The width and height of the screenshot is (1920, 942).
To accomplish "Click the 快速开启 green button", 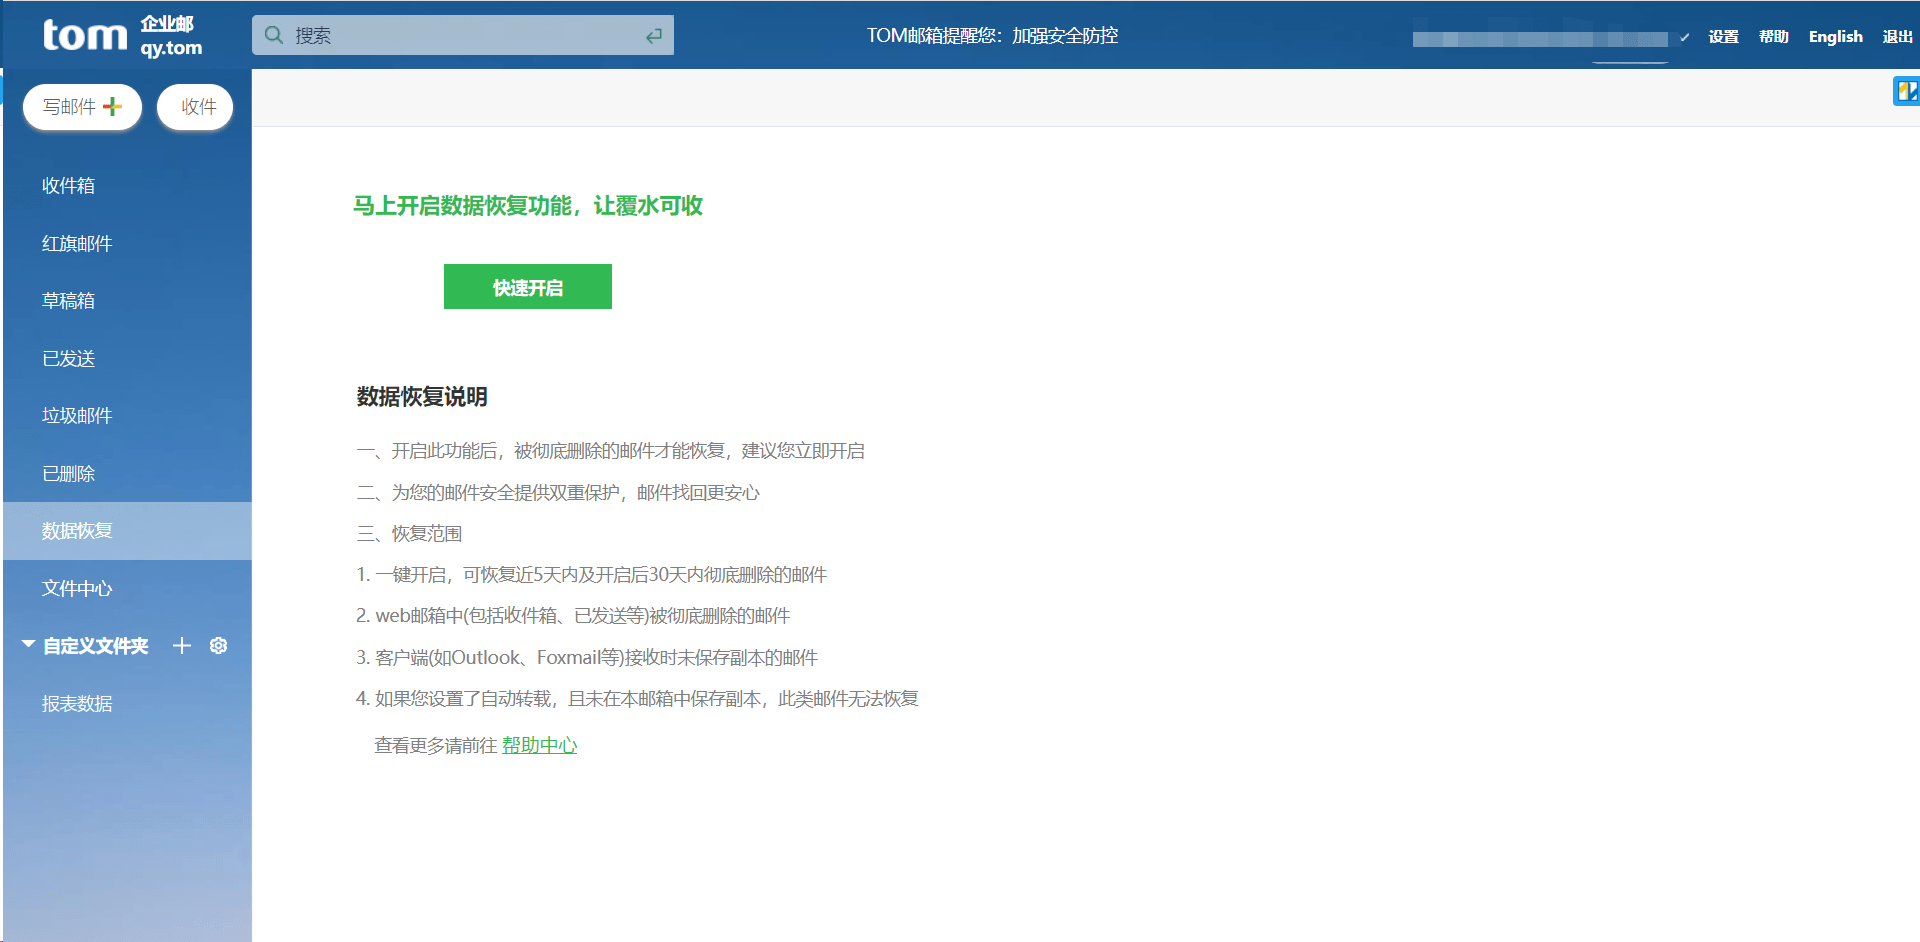I will tap(527, 287).
